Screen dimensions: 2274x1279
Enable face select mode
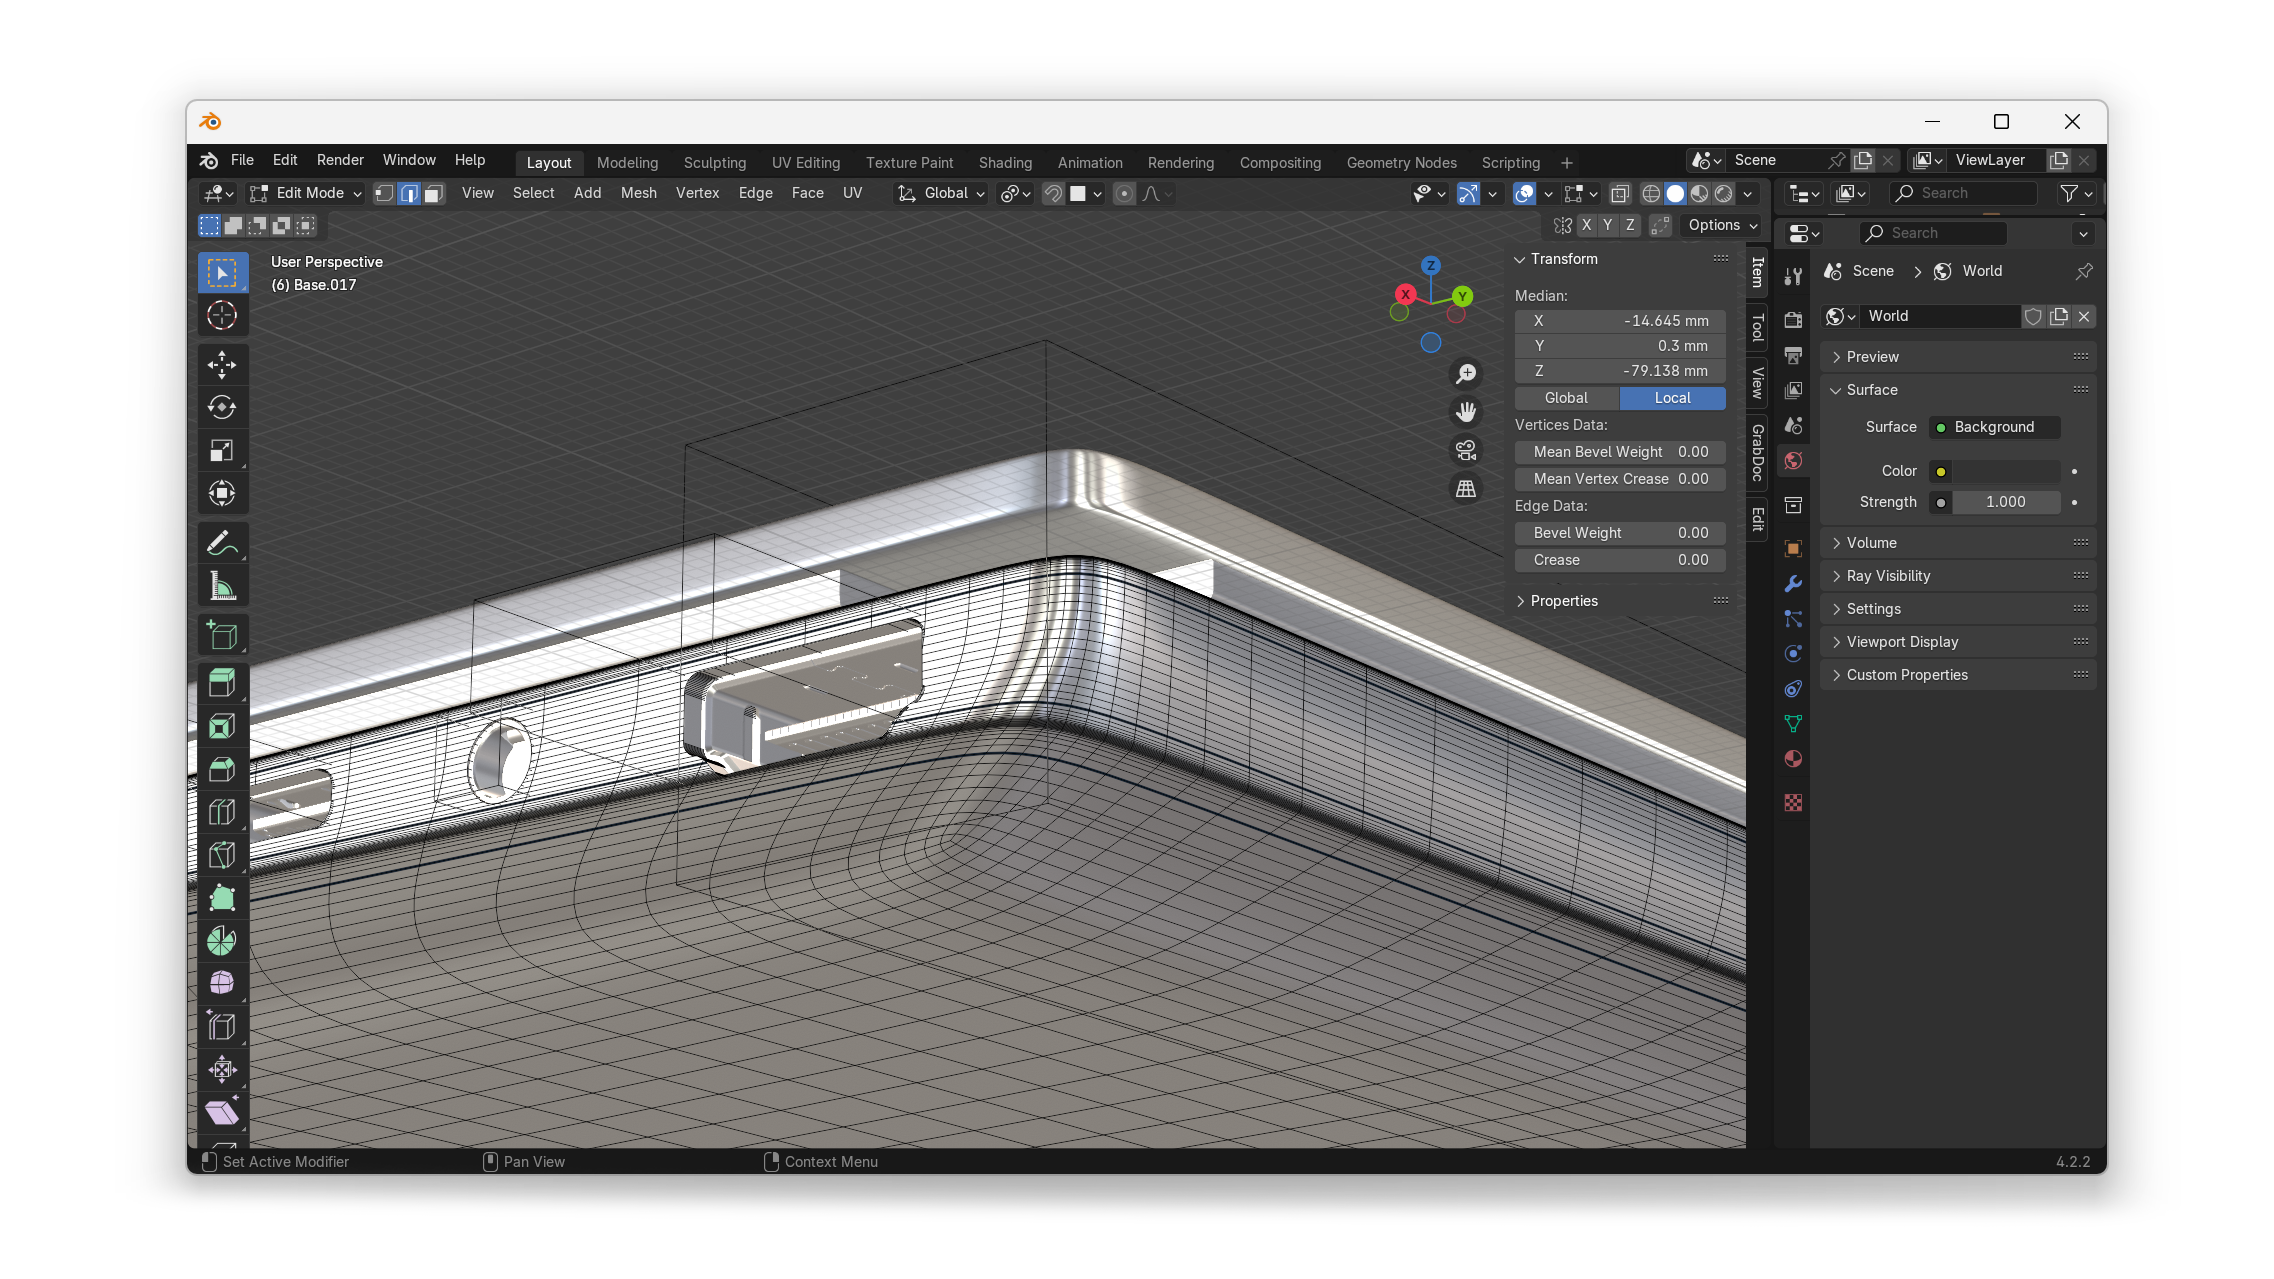click(434, 194)
